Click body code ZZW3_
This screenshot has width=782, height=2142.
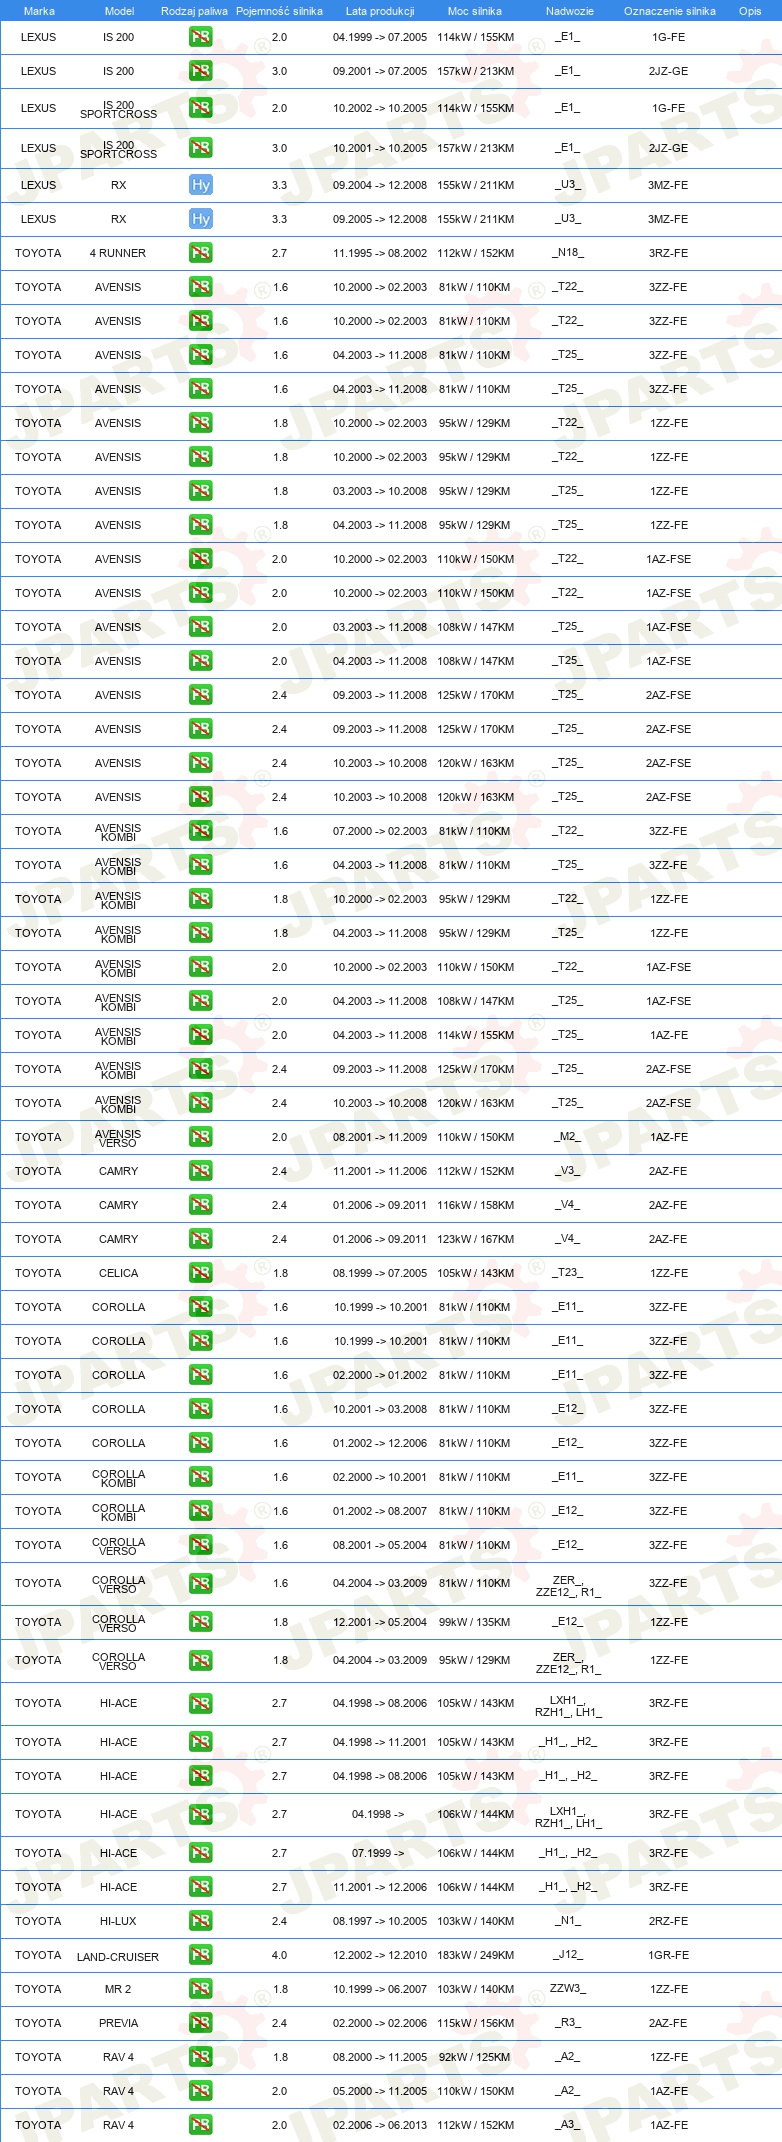568,1988
